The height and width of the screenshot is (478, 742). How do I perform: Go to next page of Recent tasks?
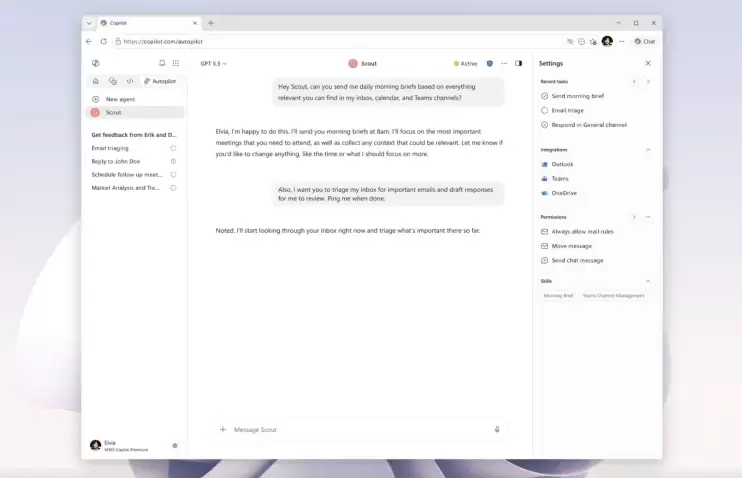click(x=648, y=82)
